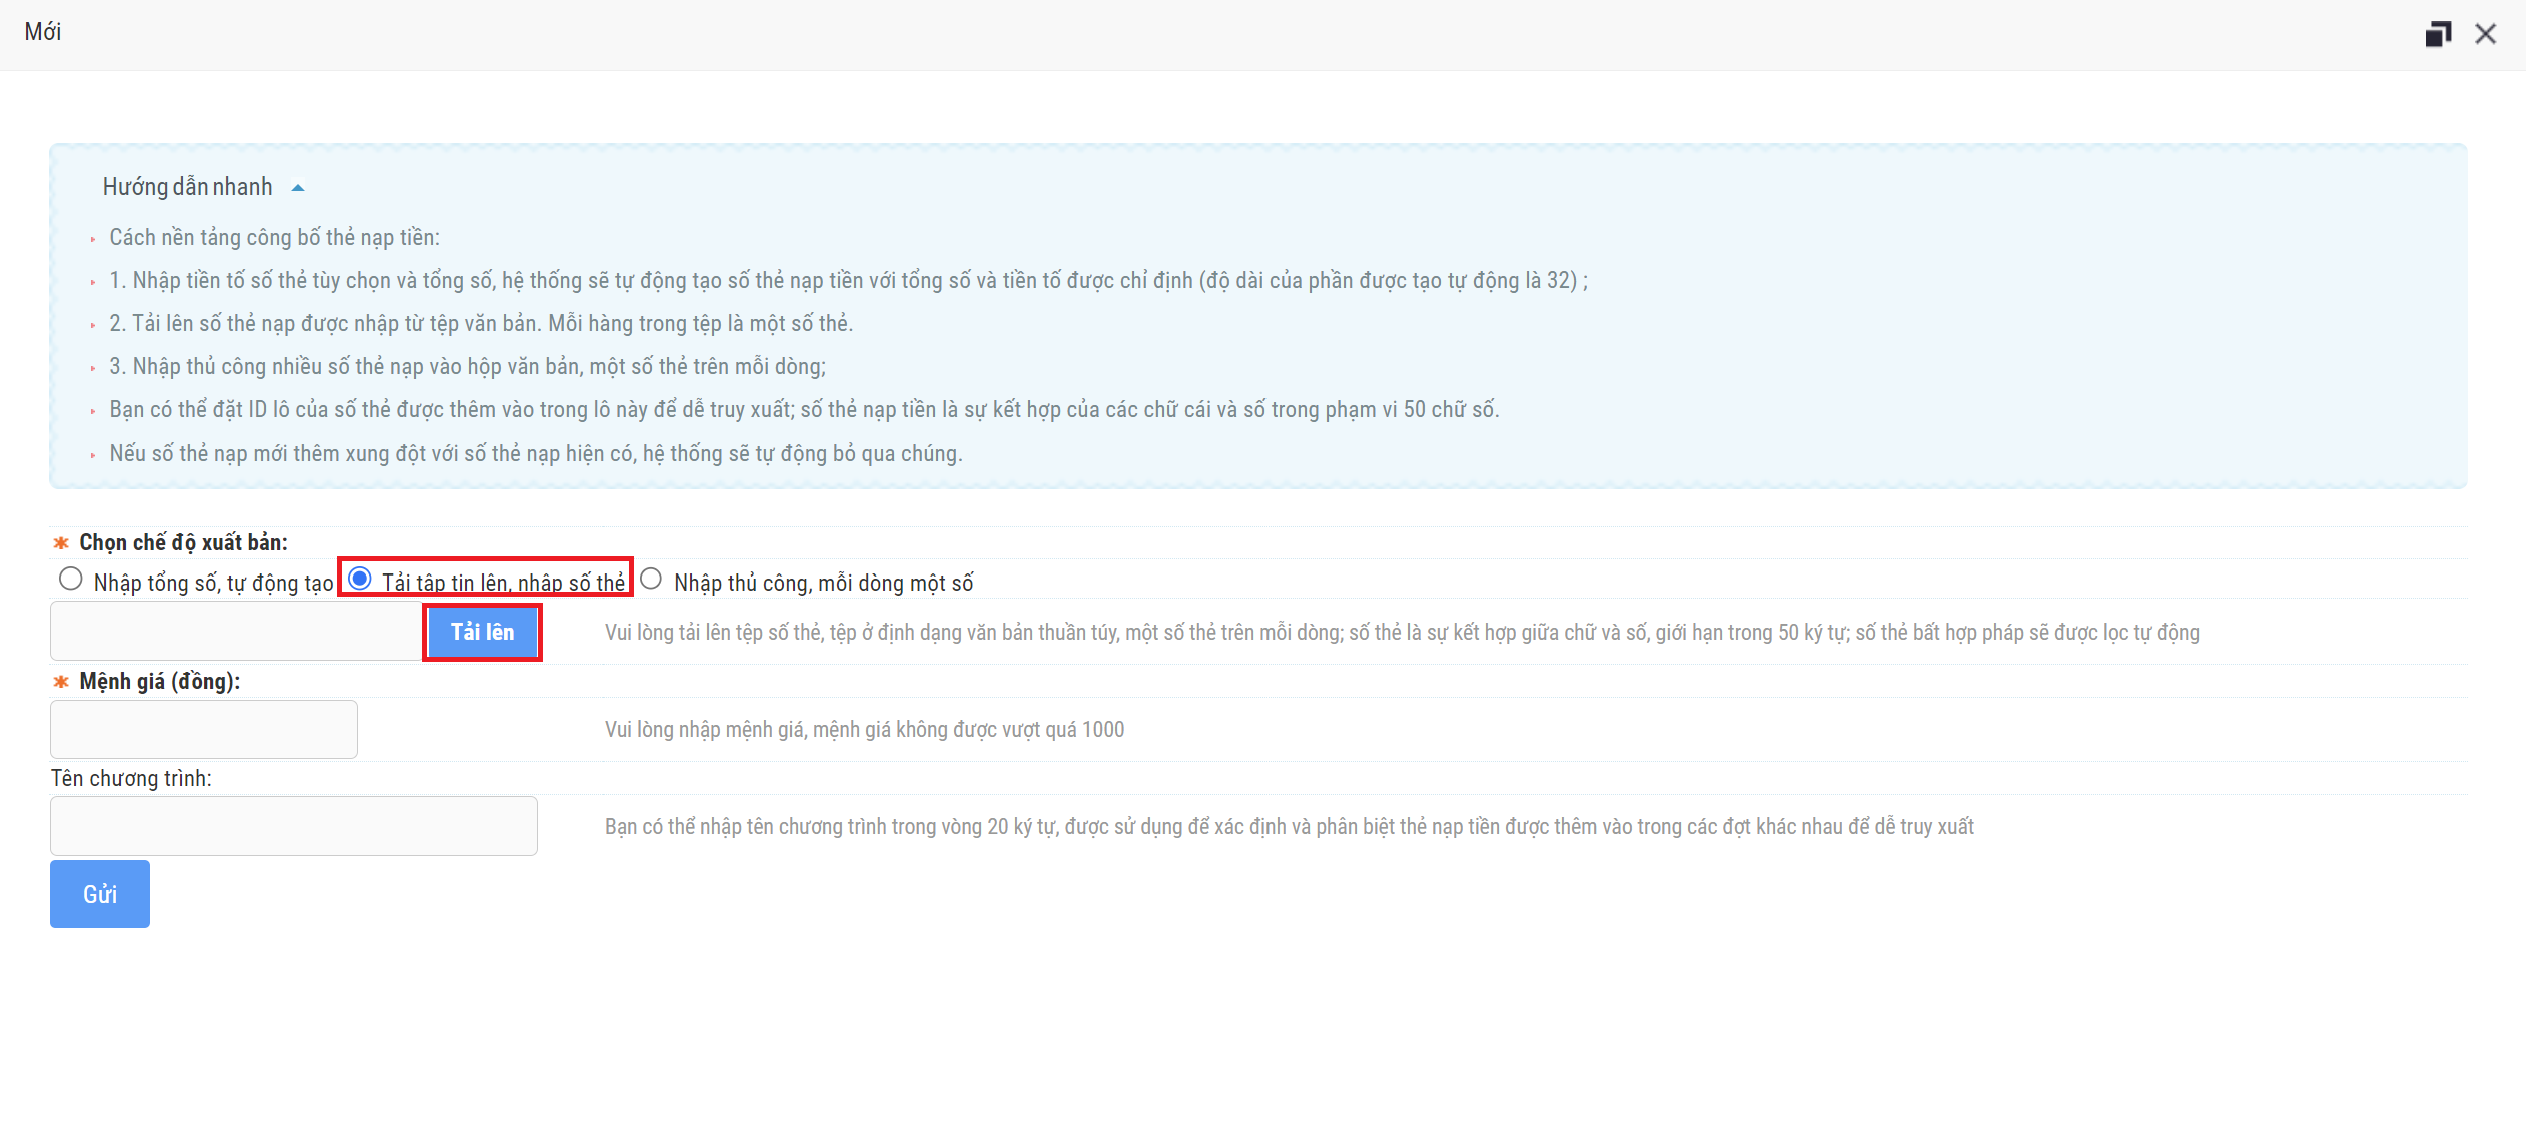Viewport: 2526px width, 1146px height.
Task: Click the Mệnh giá (đồng) label
Action: (x=160, y=681)
